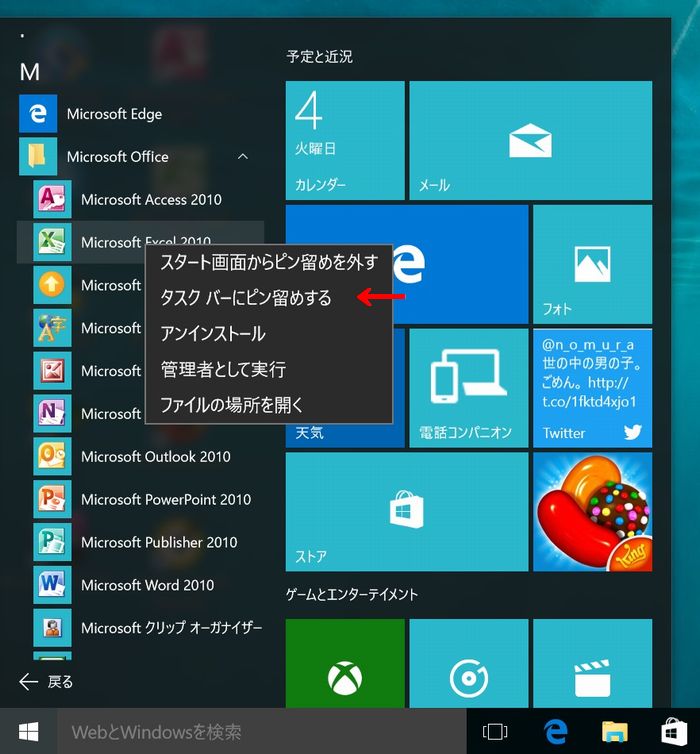Collapse the Microsoft Office folder chevron
Image resolution: width=700 pixels, height=754 pixels.
[x=243, y=156]
